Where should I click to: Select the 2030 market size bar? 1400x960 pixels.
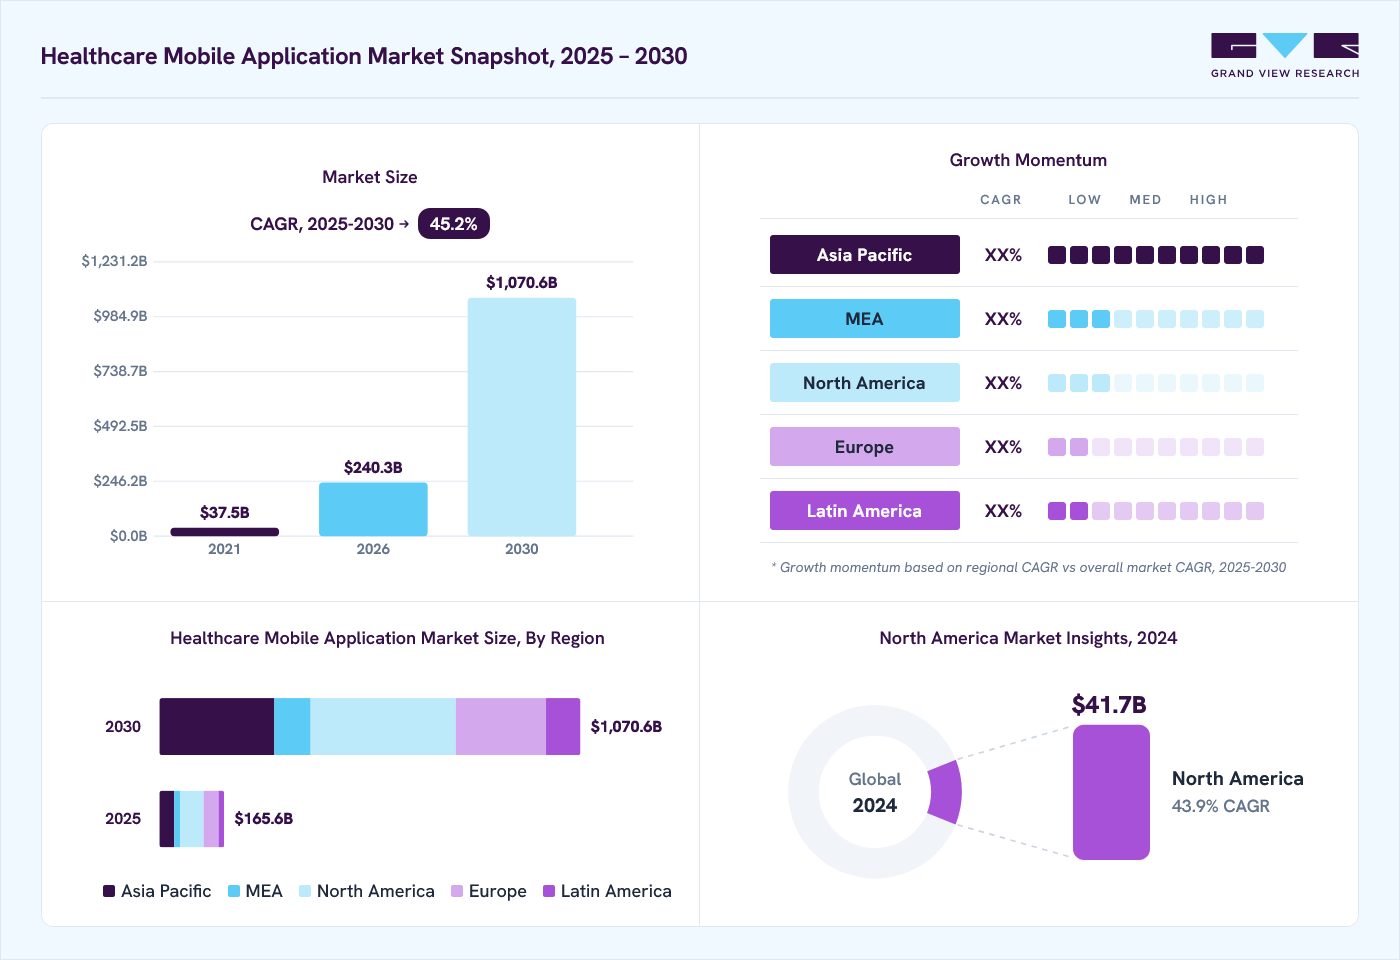coord(522,417)
